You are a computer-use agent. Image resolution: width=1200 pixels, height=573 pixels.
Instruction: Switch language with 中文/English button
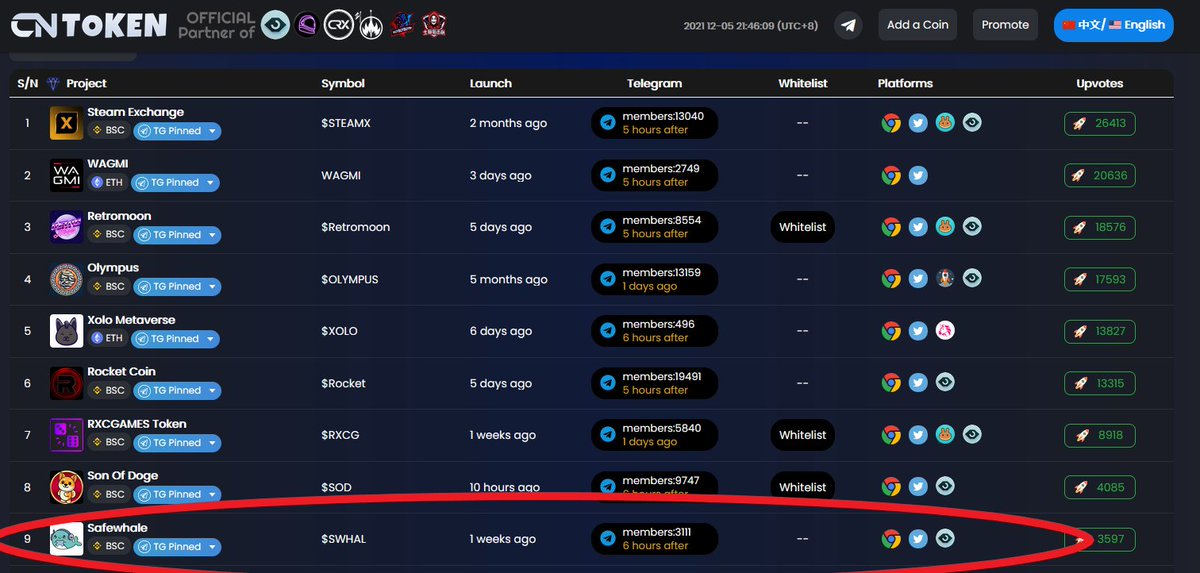pyautogui.click(x=1114, y=25)
